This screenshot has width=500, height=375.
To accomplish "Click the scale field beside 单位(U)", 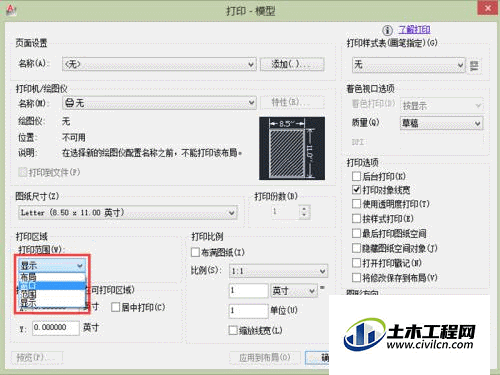I will pos(248,311).
